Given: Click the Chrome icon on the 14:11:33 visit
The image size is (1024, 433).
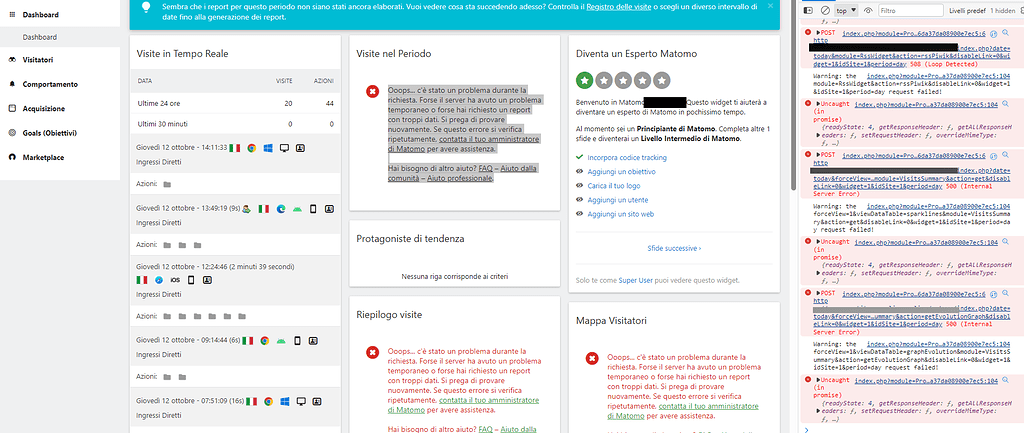Looking at the screenshot, I should pyautogui.click(x=251, y=148).
